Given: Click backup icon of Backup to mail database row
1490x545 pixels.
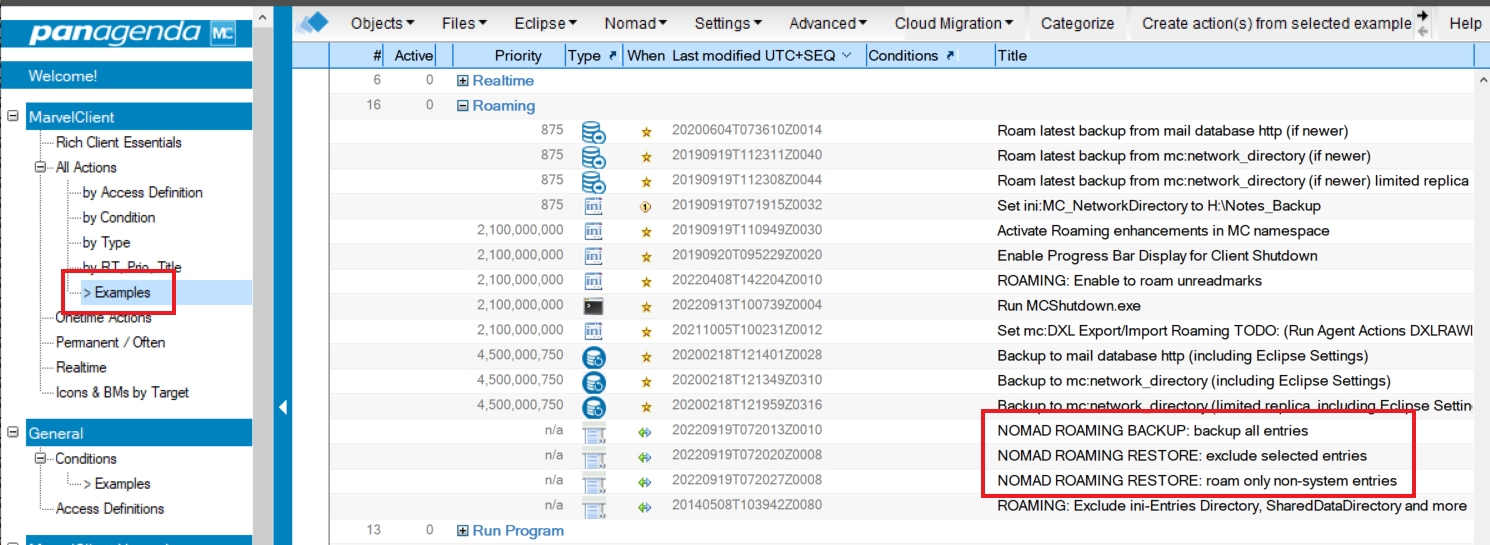Looking at the screenshot, I should [x=594, y=356].
